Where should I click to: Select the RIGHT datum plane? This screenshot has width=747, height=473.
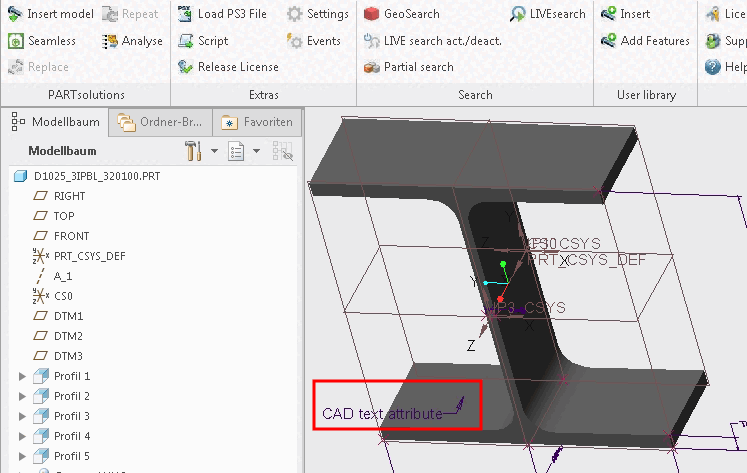point(70,196)
